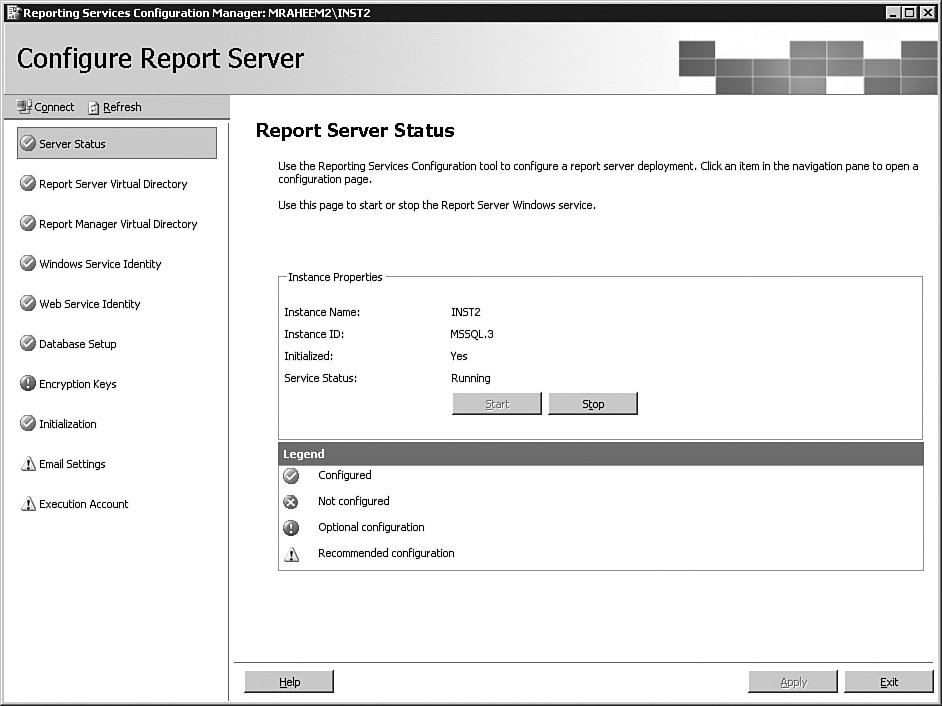Click the Start service button
This screenshot has width=942, height=706.
(497, 404)
